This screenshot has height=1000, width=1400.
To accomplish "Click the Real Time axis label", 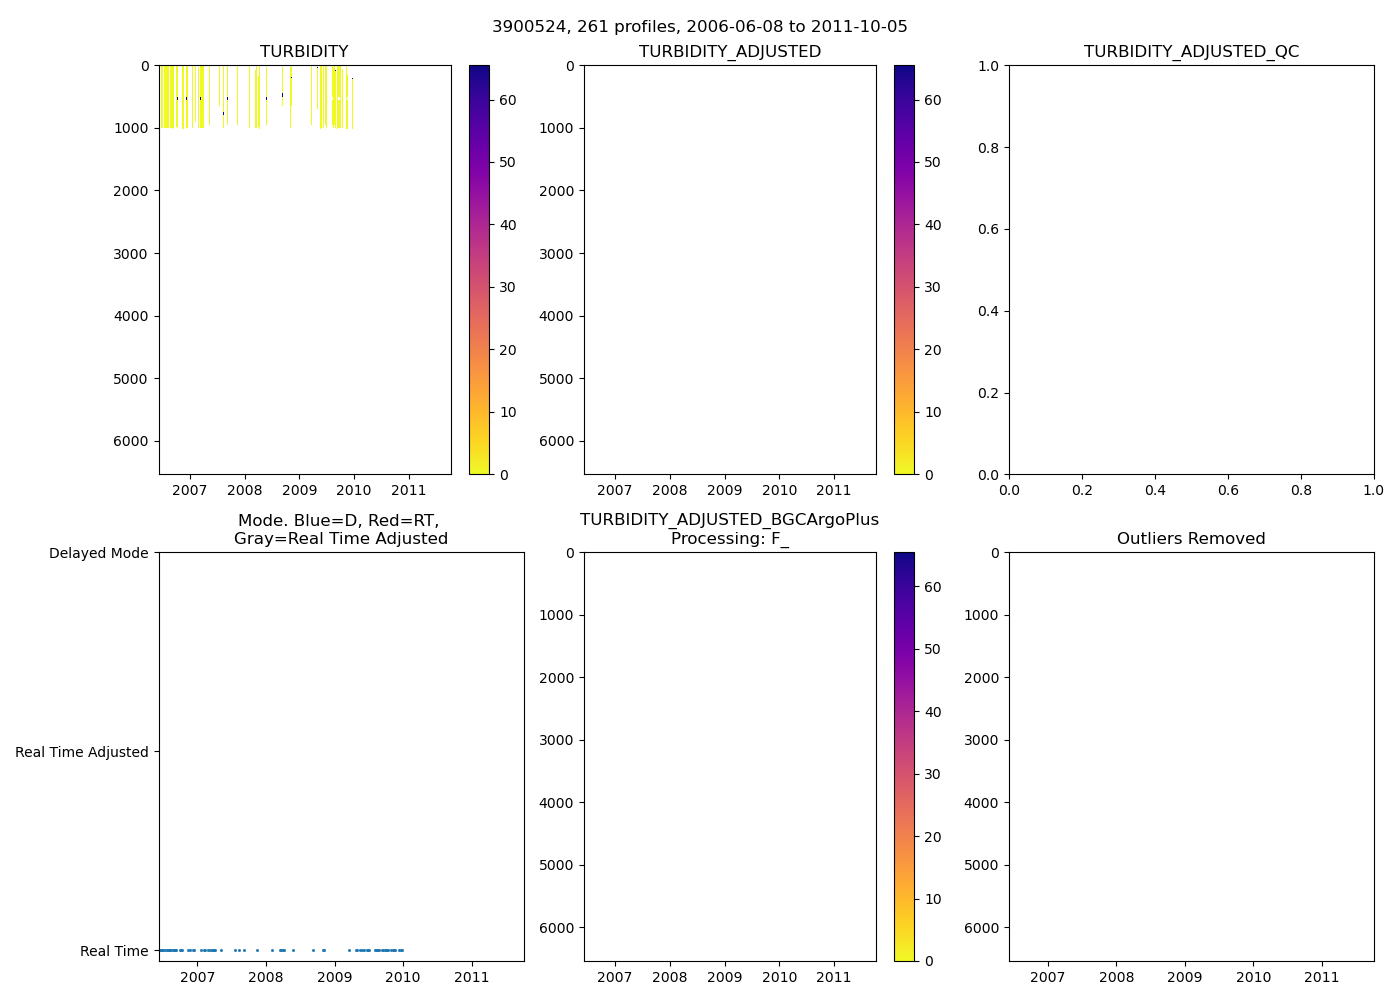I will [x=114, y=951].
